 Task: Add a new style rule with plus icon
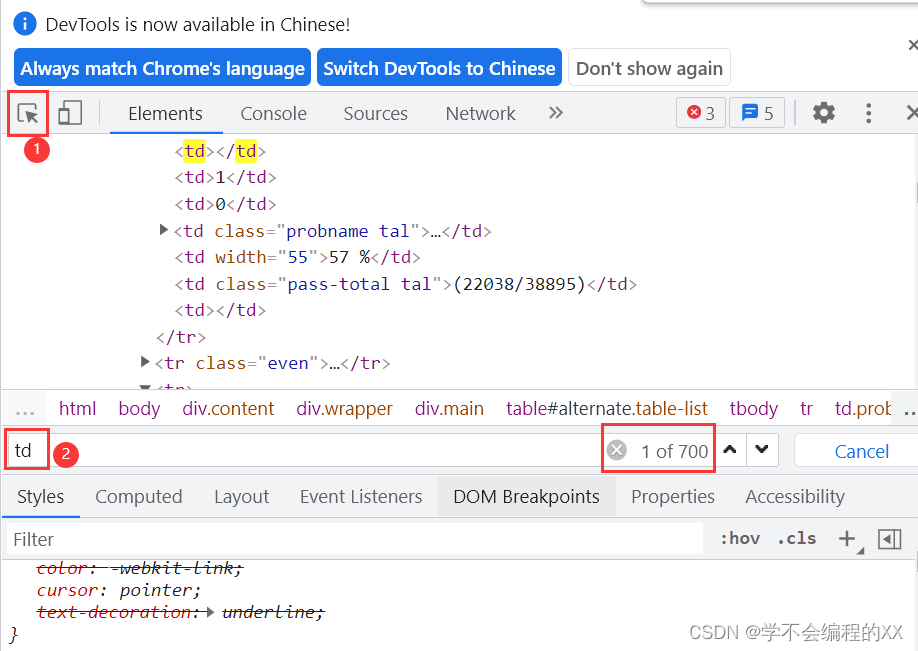(x=847, y=539)
